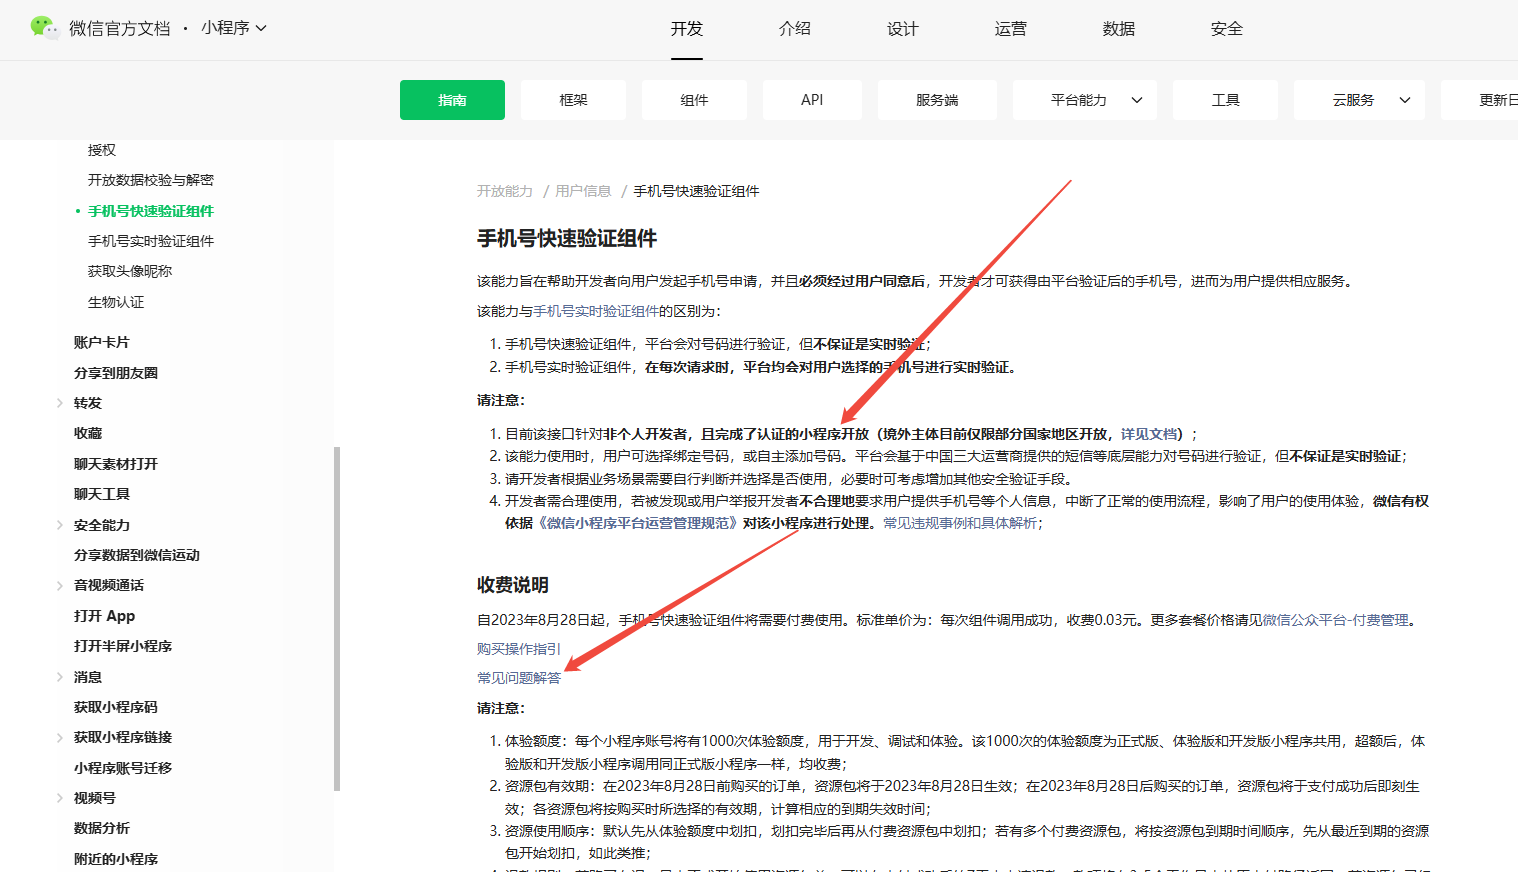This screenshot has width=1518, height=872.
Task: Open 聊天工具 in the sidebar
Action: 102,494
